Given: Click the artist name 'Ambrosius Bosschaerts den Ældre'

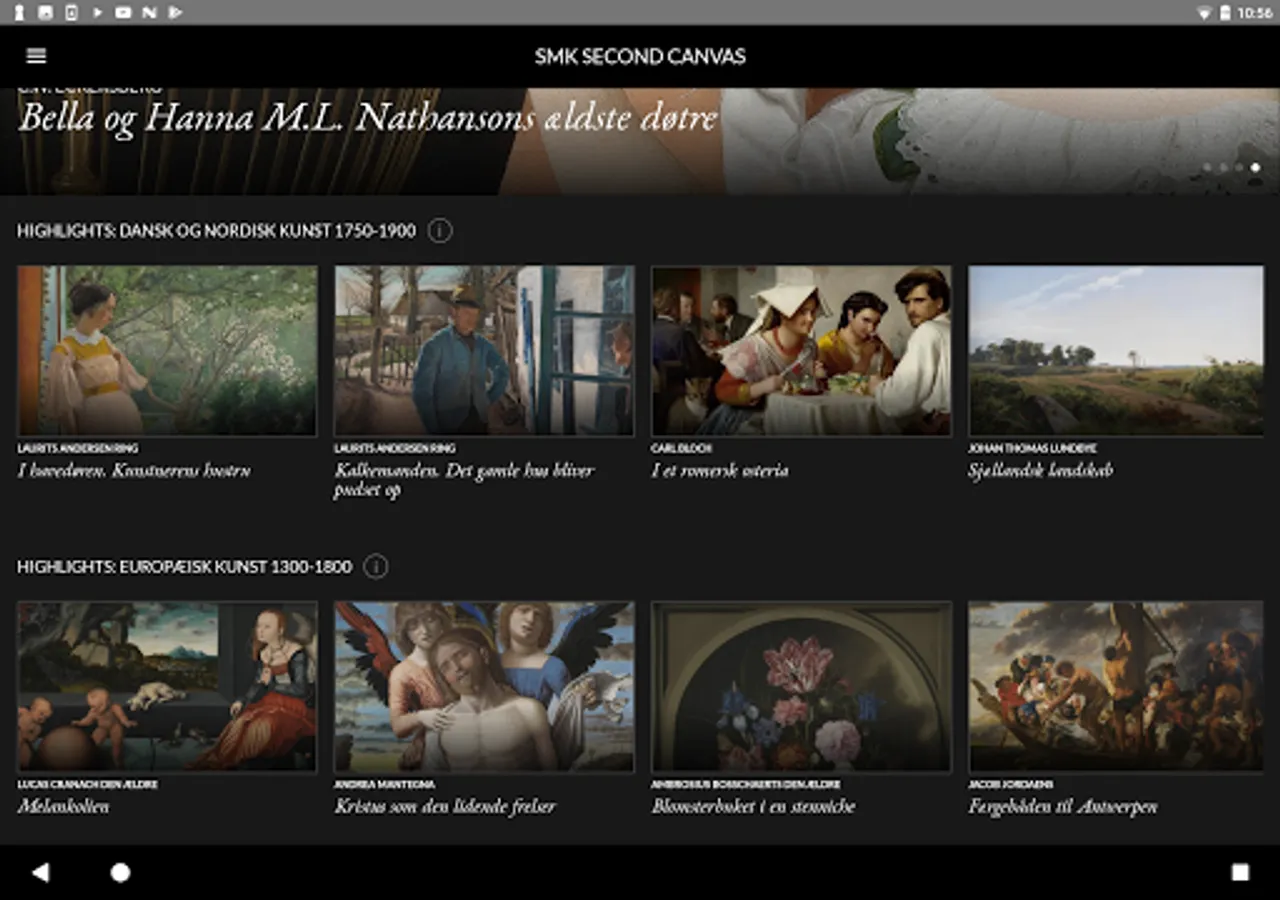Looking at the screenshot, I should (x=746, y=784).
